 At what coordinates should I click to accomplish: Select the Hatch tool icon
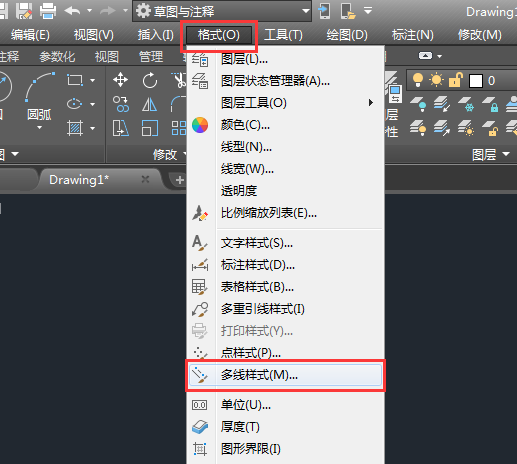(x=75, y=128)
